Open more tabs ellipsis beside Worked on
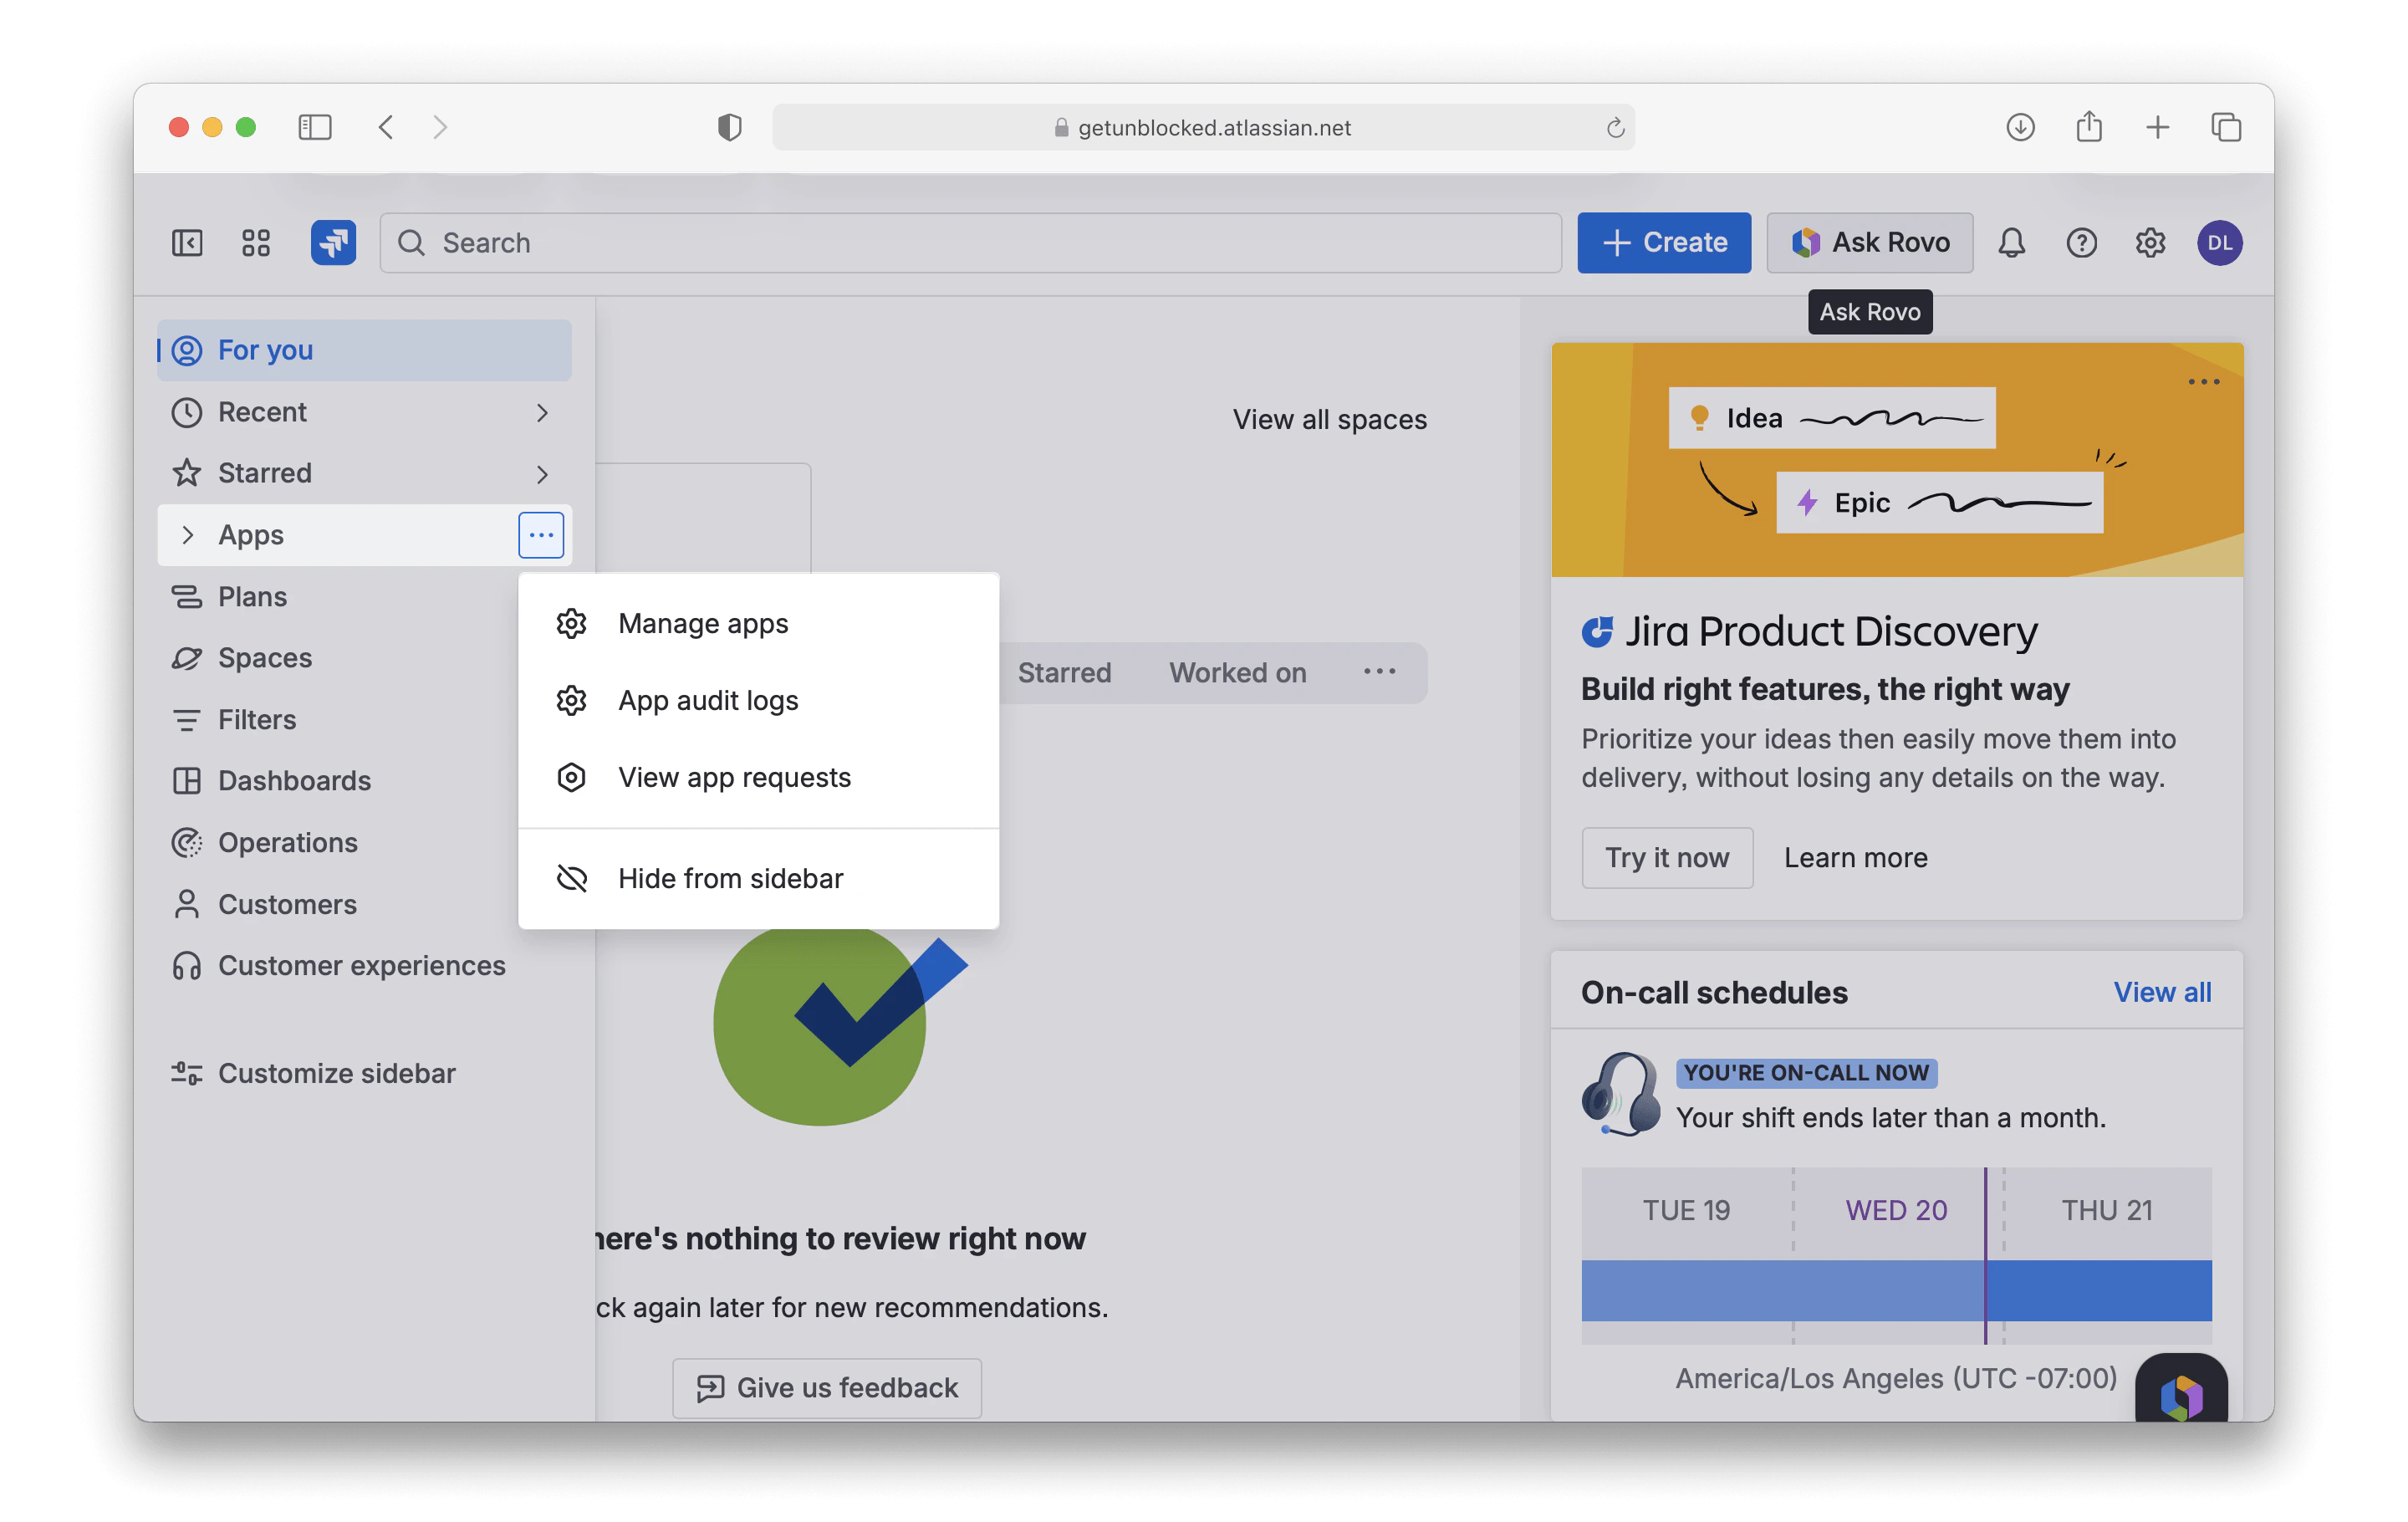 (1379, 672)
